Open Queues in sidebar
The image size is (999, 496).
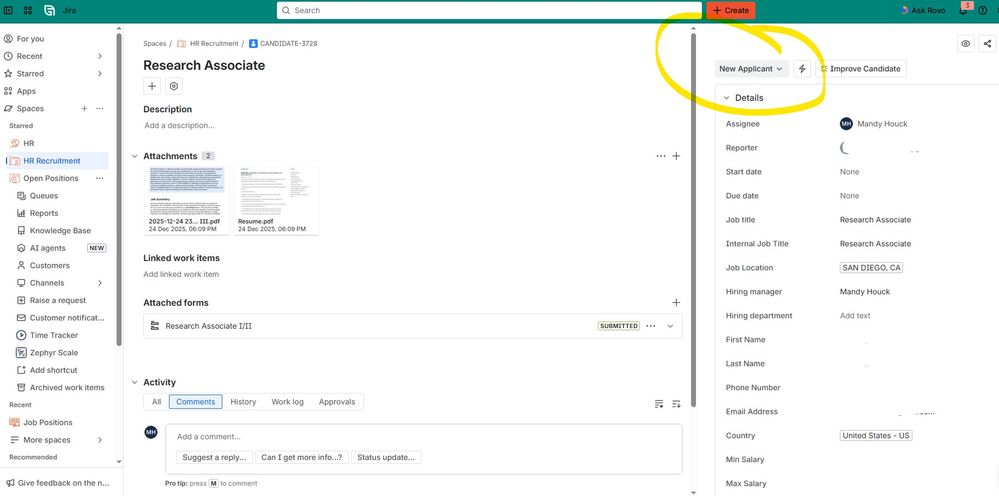tap(44, 196)
